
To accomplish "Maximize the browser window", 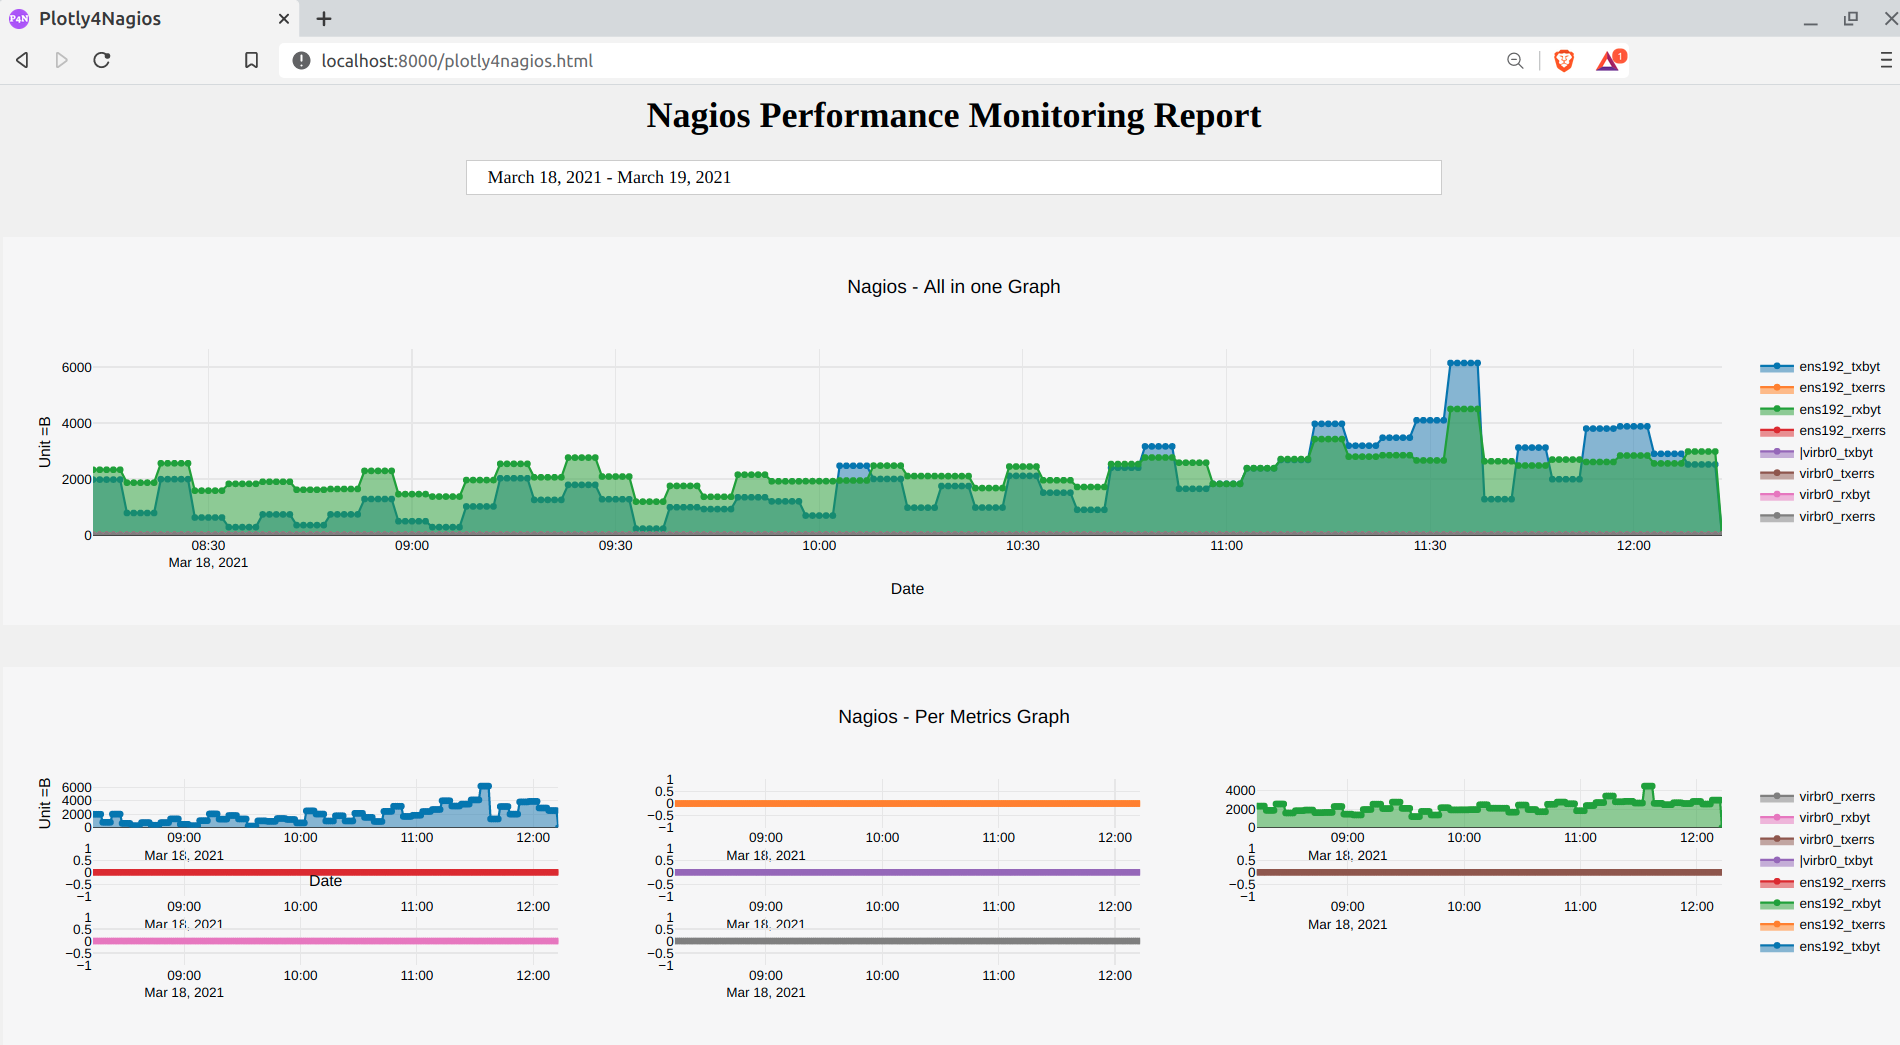I will coord(1851,19).
